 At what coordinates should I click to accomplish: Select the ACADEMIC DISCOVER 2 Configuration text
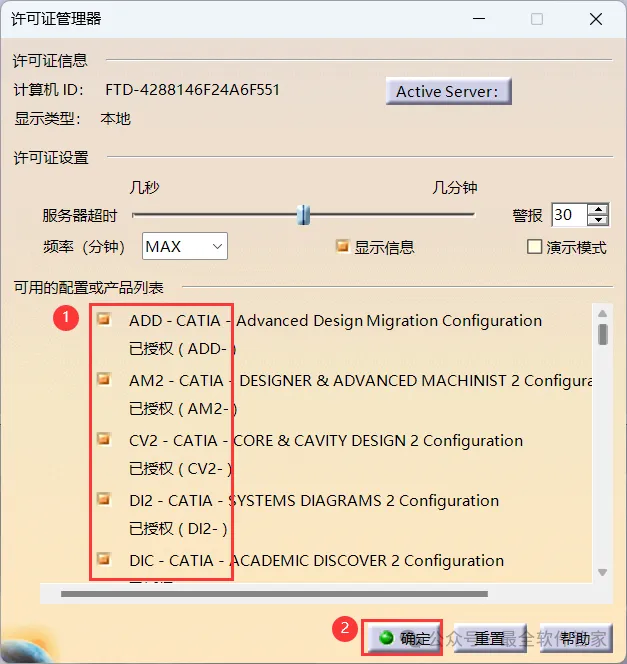click(367, 561)
